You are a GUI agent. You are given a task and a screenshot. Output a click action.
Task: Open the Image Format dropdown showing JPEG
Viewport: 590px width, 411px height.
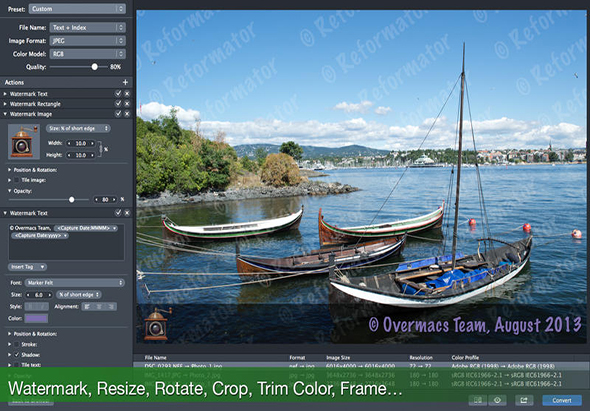88,41
